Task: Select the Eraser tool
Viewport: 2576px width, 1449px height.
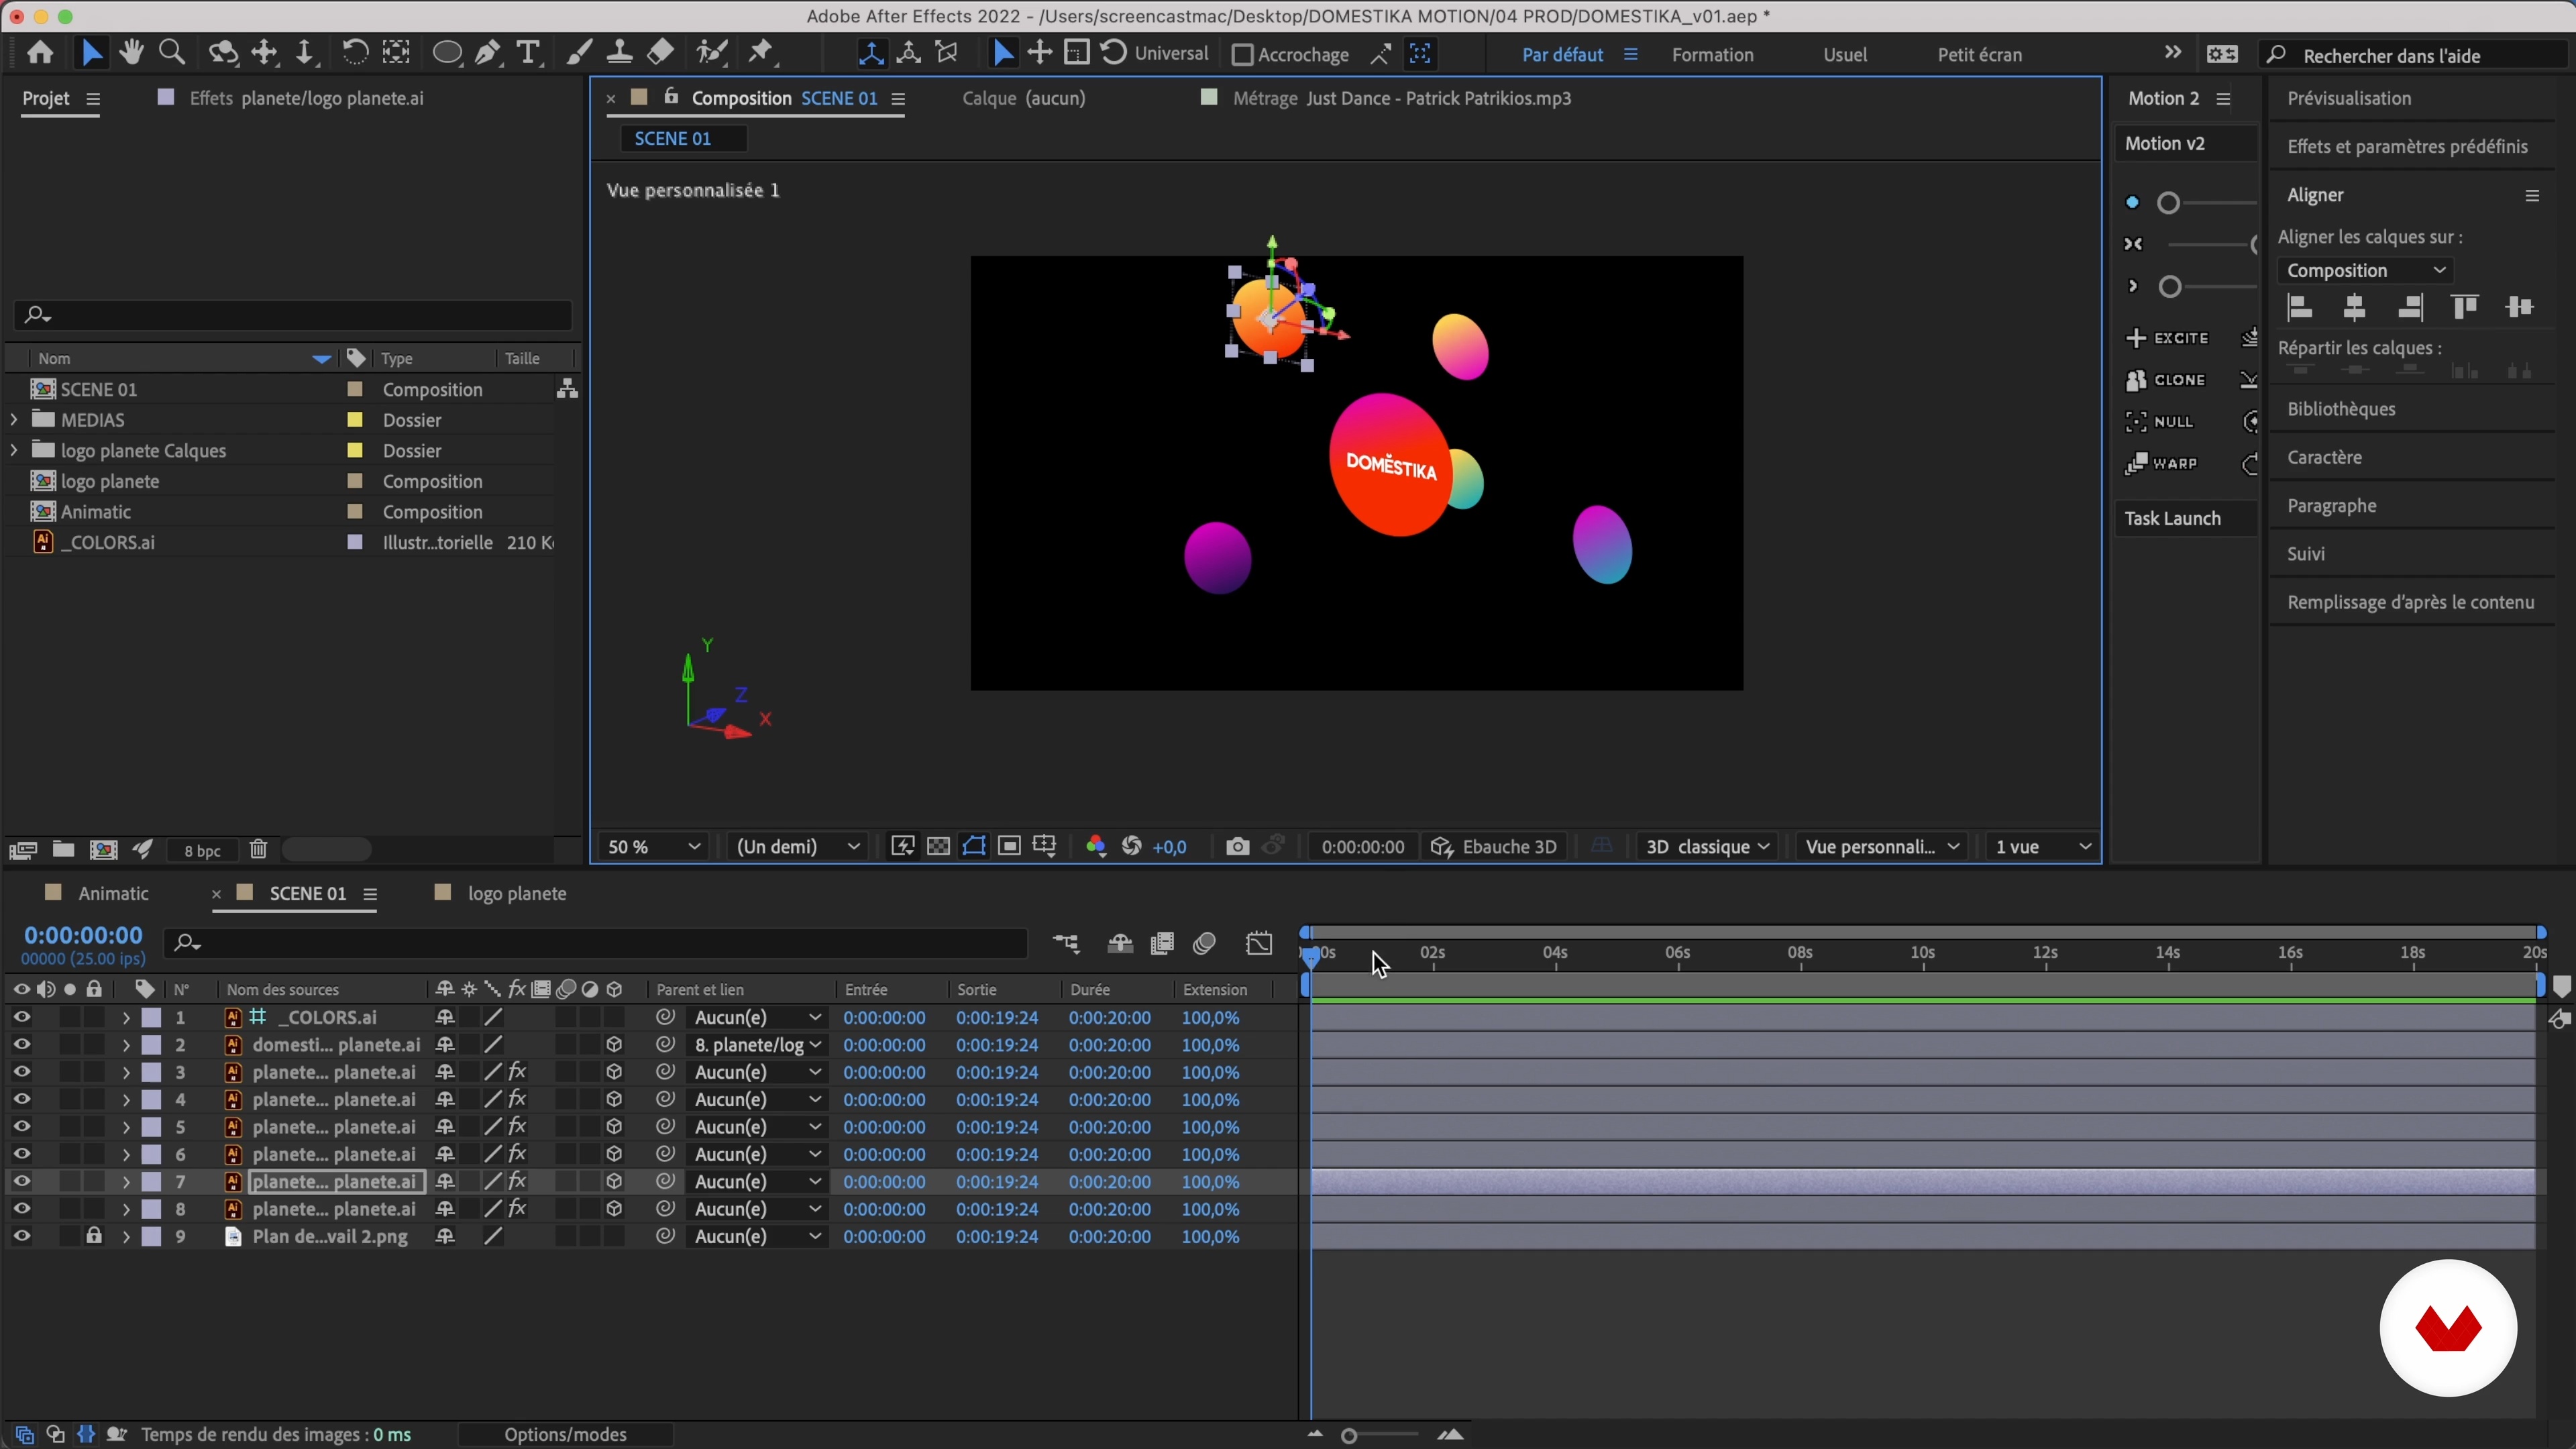Action: tap(660, 53)
